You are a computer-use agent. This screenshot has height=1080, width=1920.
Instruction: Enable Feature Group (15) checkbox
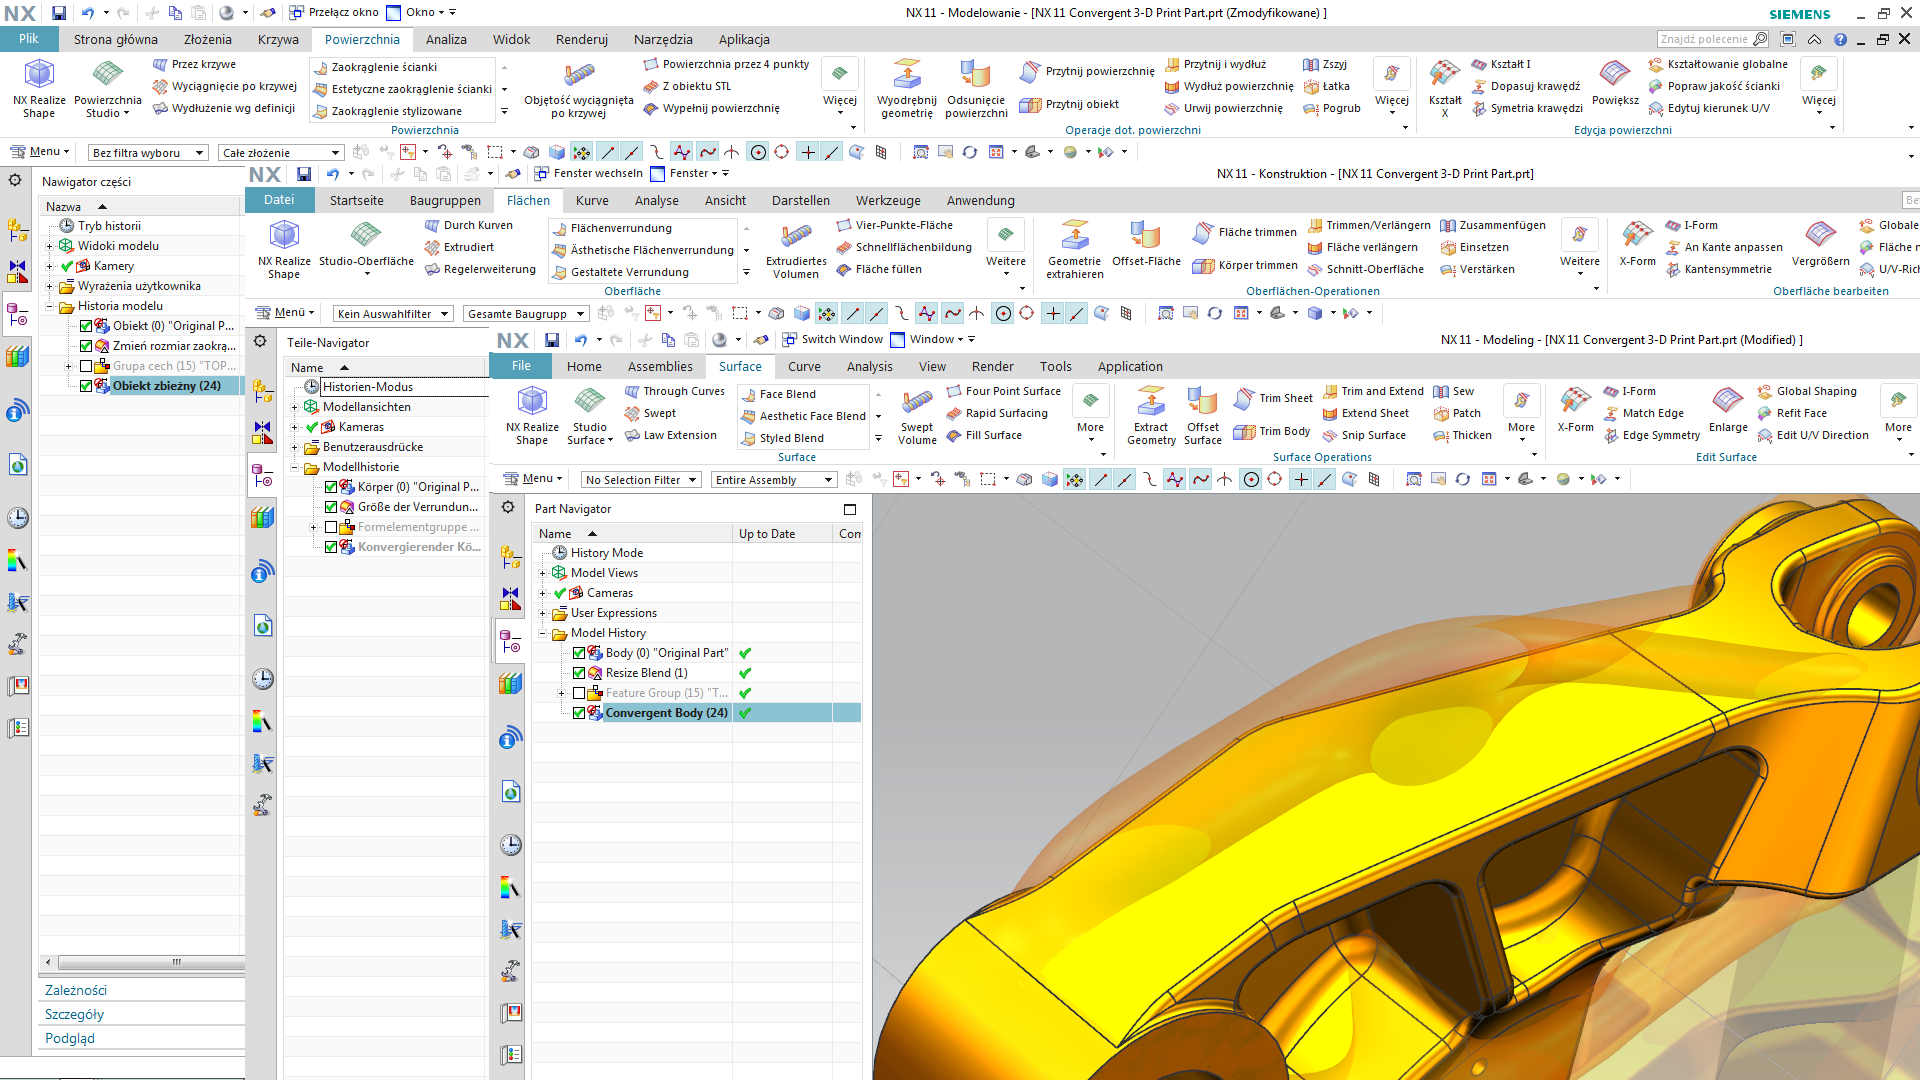(579, 693)
